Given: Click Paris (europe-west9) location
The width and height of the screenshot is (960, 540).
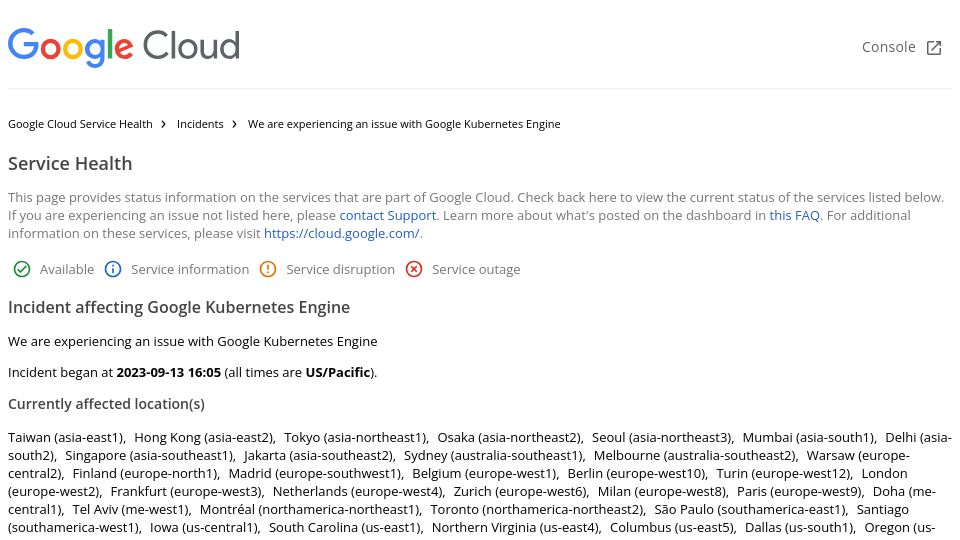Looking at the screenshot, I should point(800,492).
